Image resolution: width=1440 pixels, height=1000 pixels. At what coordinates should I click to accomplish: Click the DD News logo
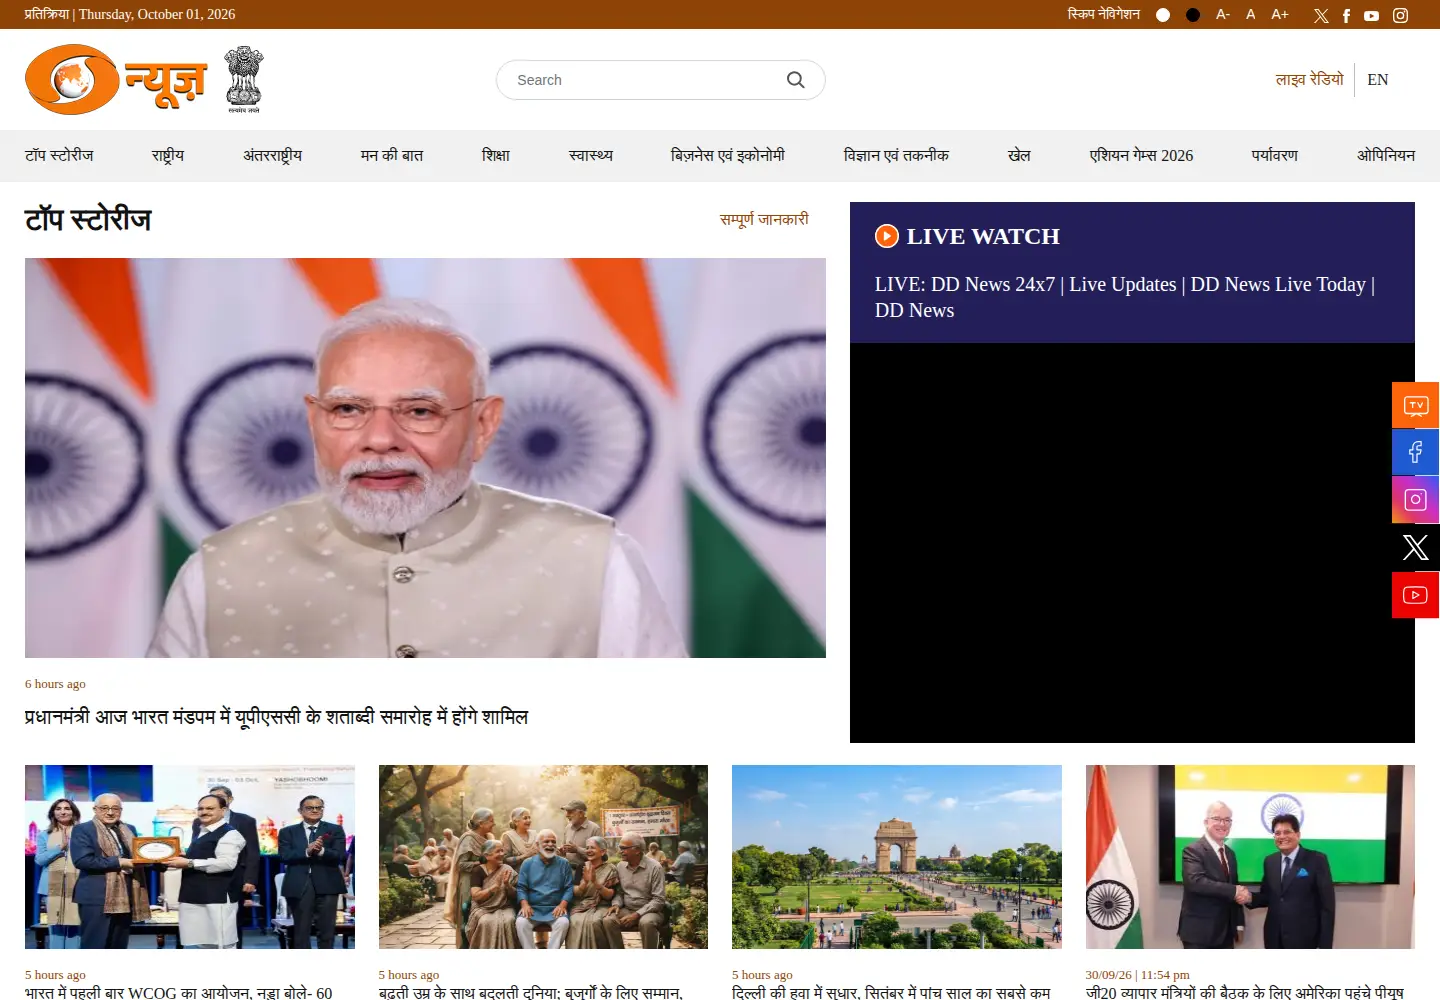116,79
